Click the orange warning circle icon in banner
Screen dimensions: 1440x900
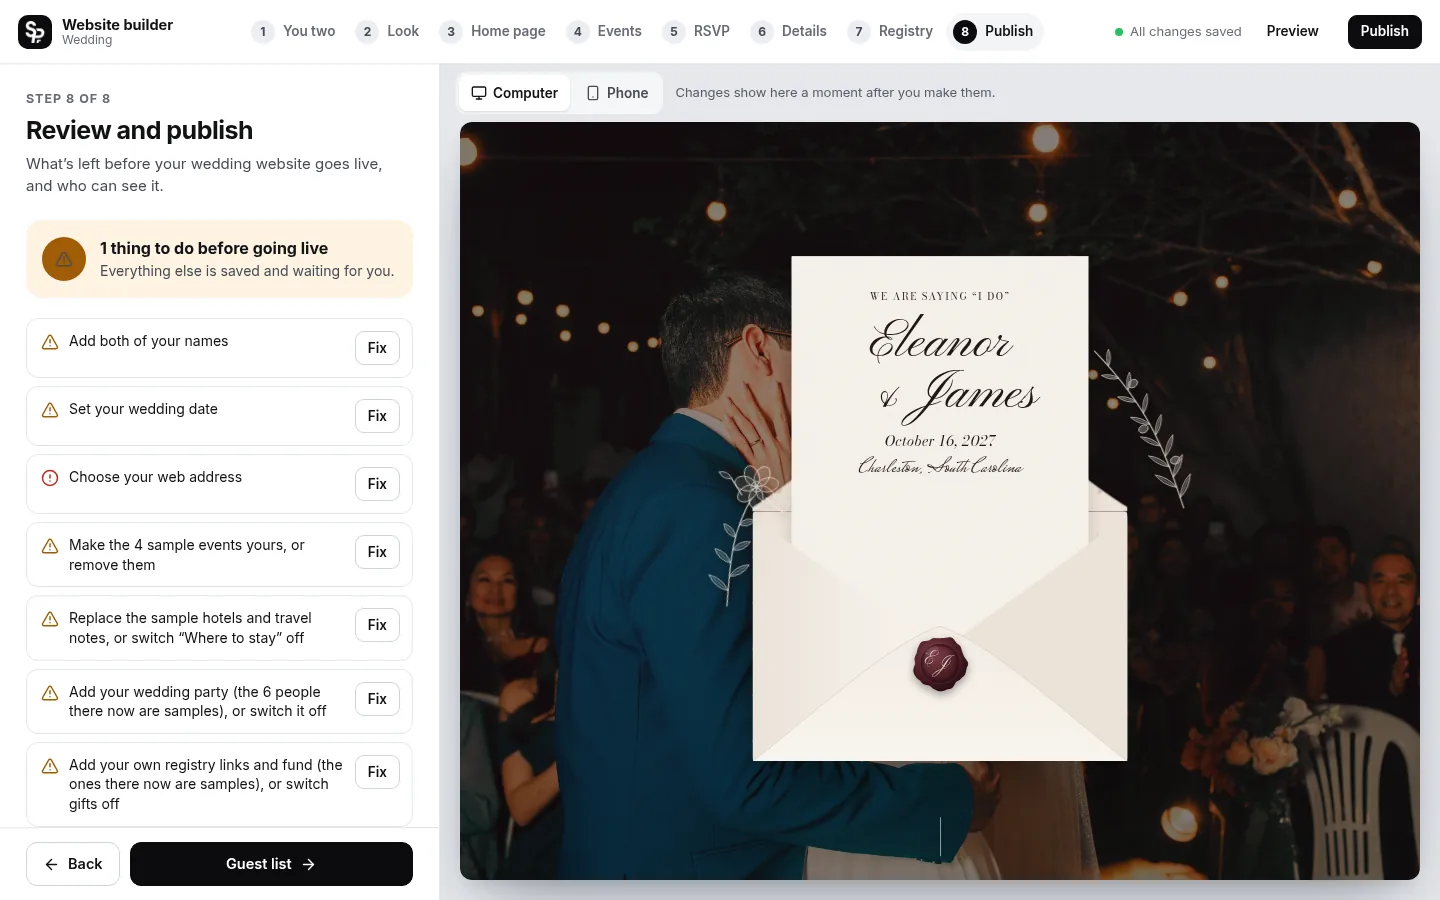pyautogui.click(x=64, y=259)
